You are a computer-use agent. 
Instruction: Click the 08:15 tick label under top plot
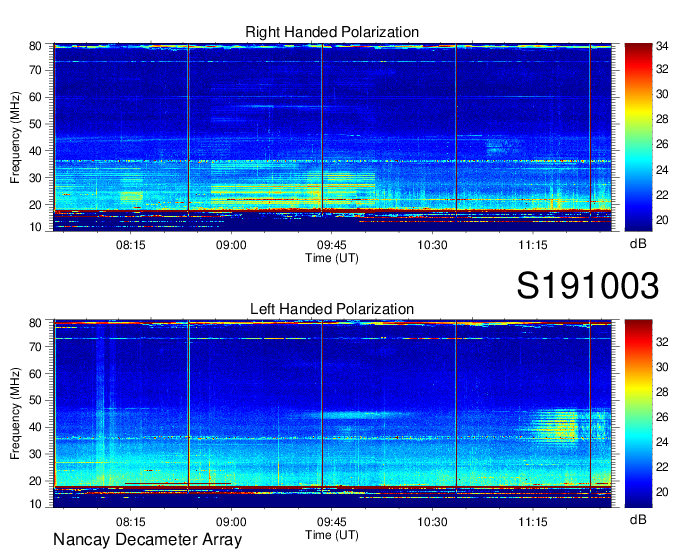pos(131,245)
